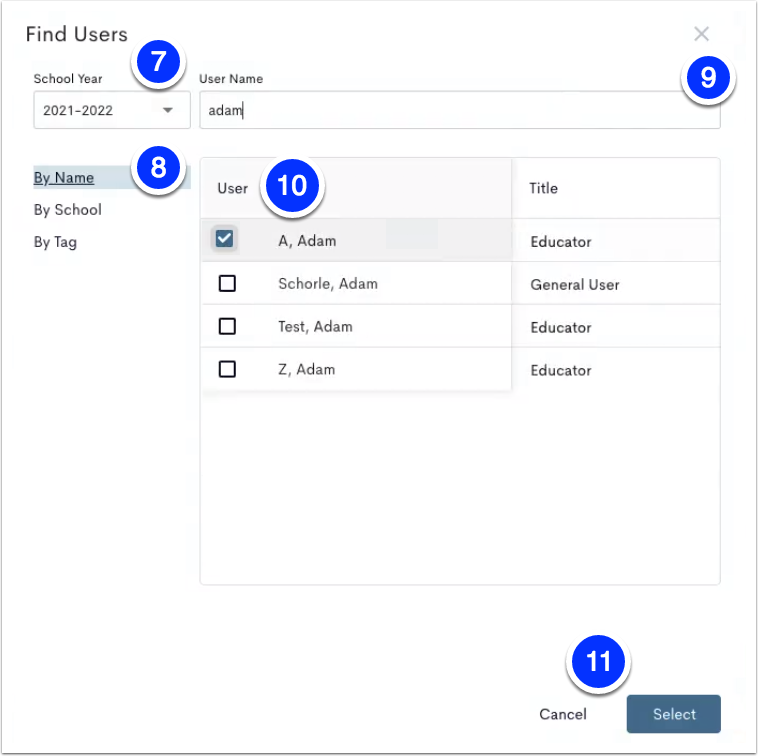Close the Find Users dialog
Screen dimensions: 758x756
(x=701, y=34)
